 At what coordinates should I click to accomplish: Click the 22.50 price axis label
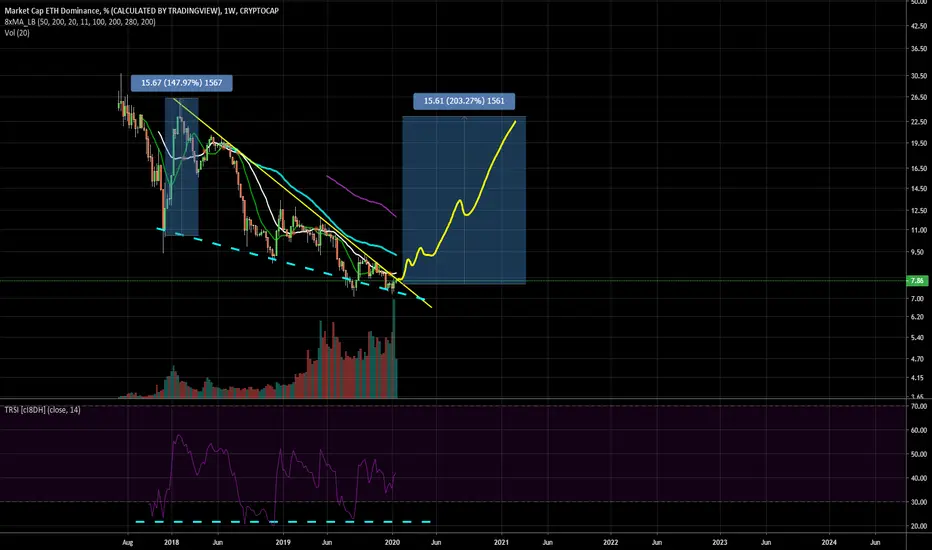click(919, 122)
